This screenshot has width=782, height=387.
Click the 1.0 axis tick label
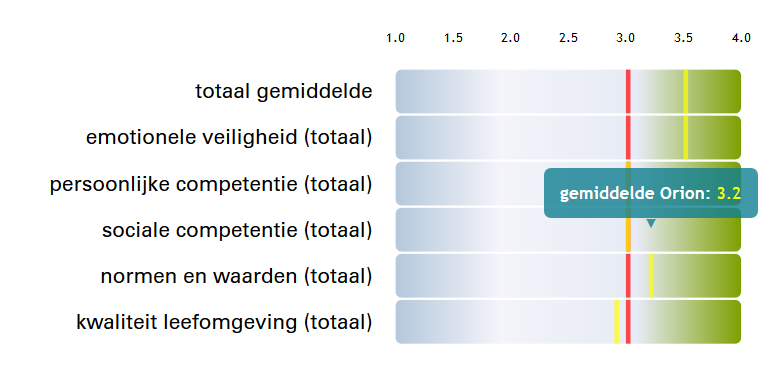tap(395, 38)
